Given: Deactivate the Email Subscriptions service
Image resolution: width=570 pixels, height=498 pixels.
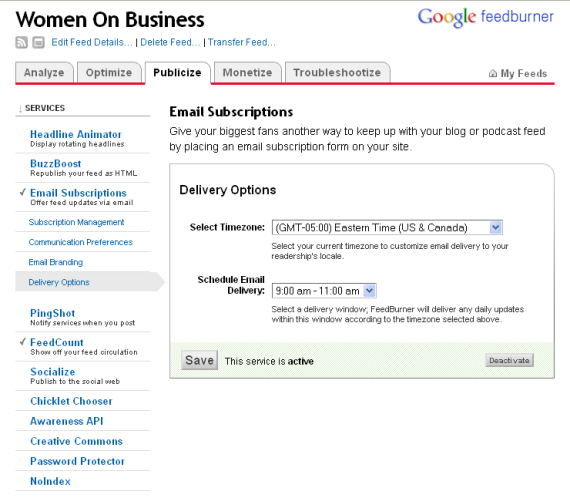Looking at the screenshot, I should (x=509, y=360).
